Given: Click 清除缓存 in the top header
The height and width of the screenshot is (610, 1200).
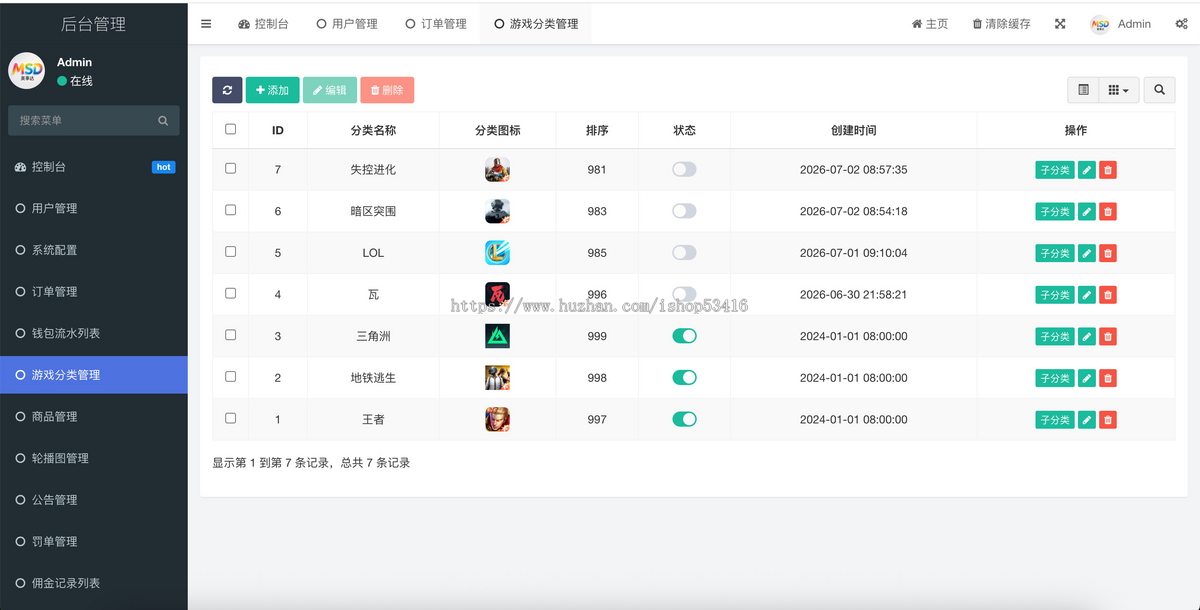Looking at the screenshot, I should (1001, 24).
